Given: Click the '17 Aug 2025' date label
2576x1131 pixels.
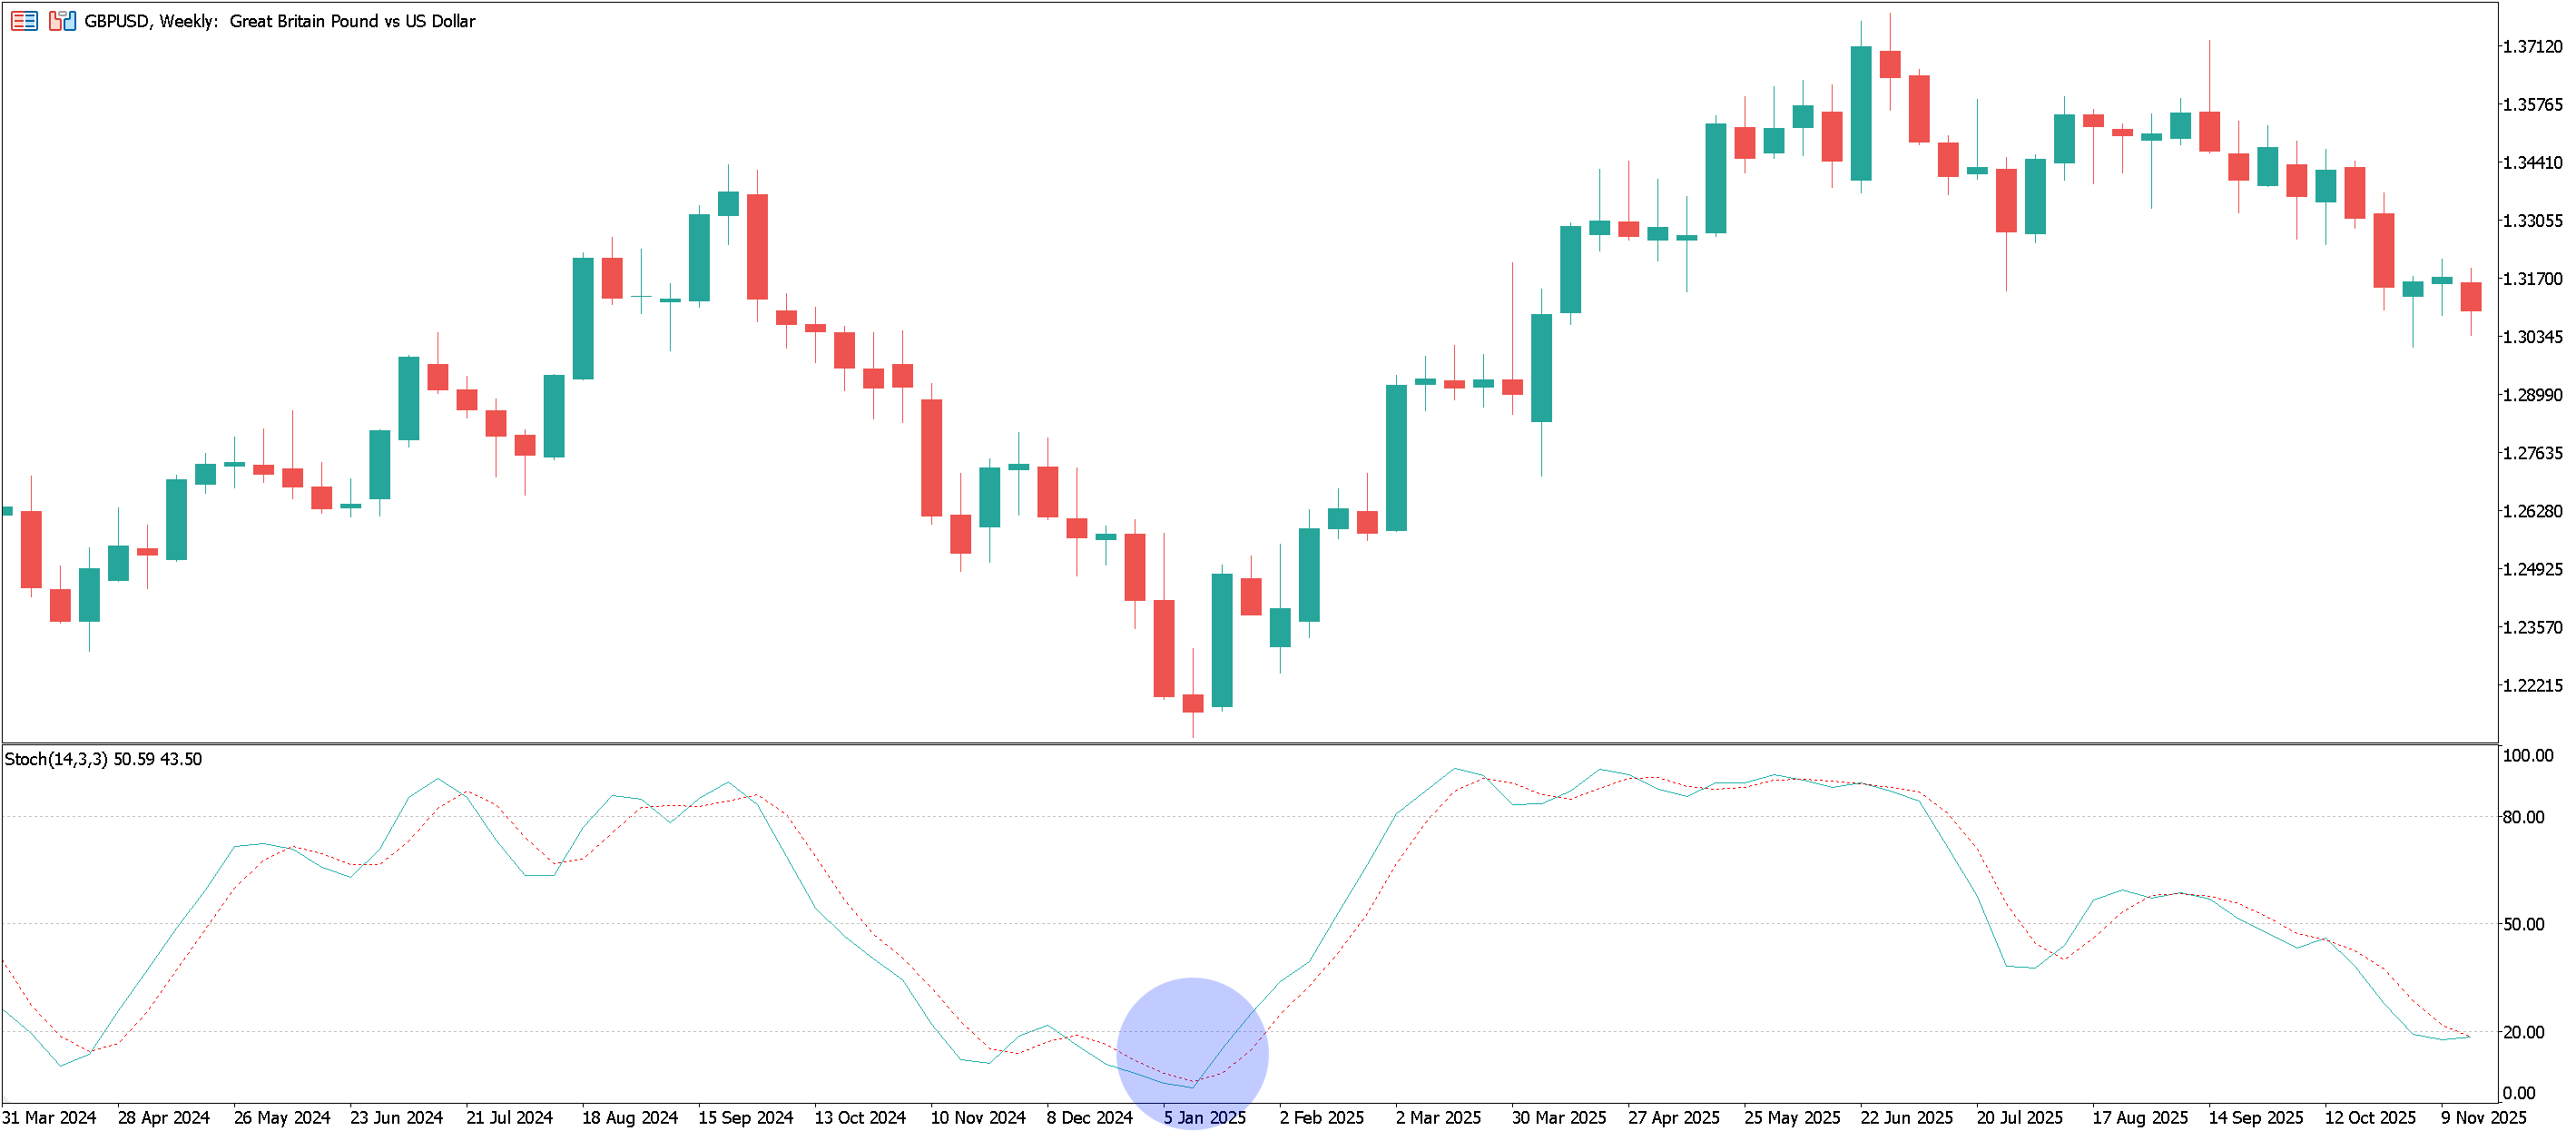Looking at the screenshot, I should click(x=2140, y=1118).
